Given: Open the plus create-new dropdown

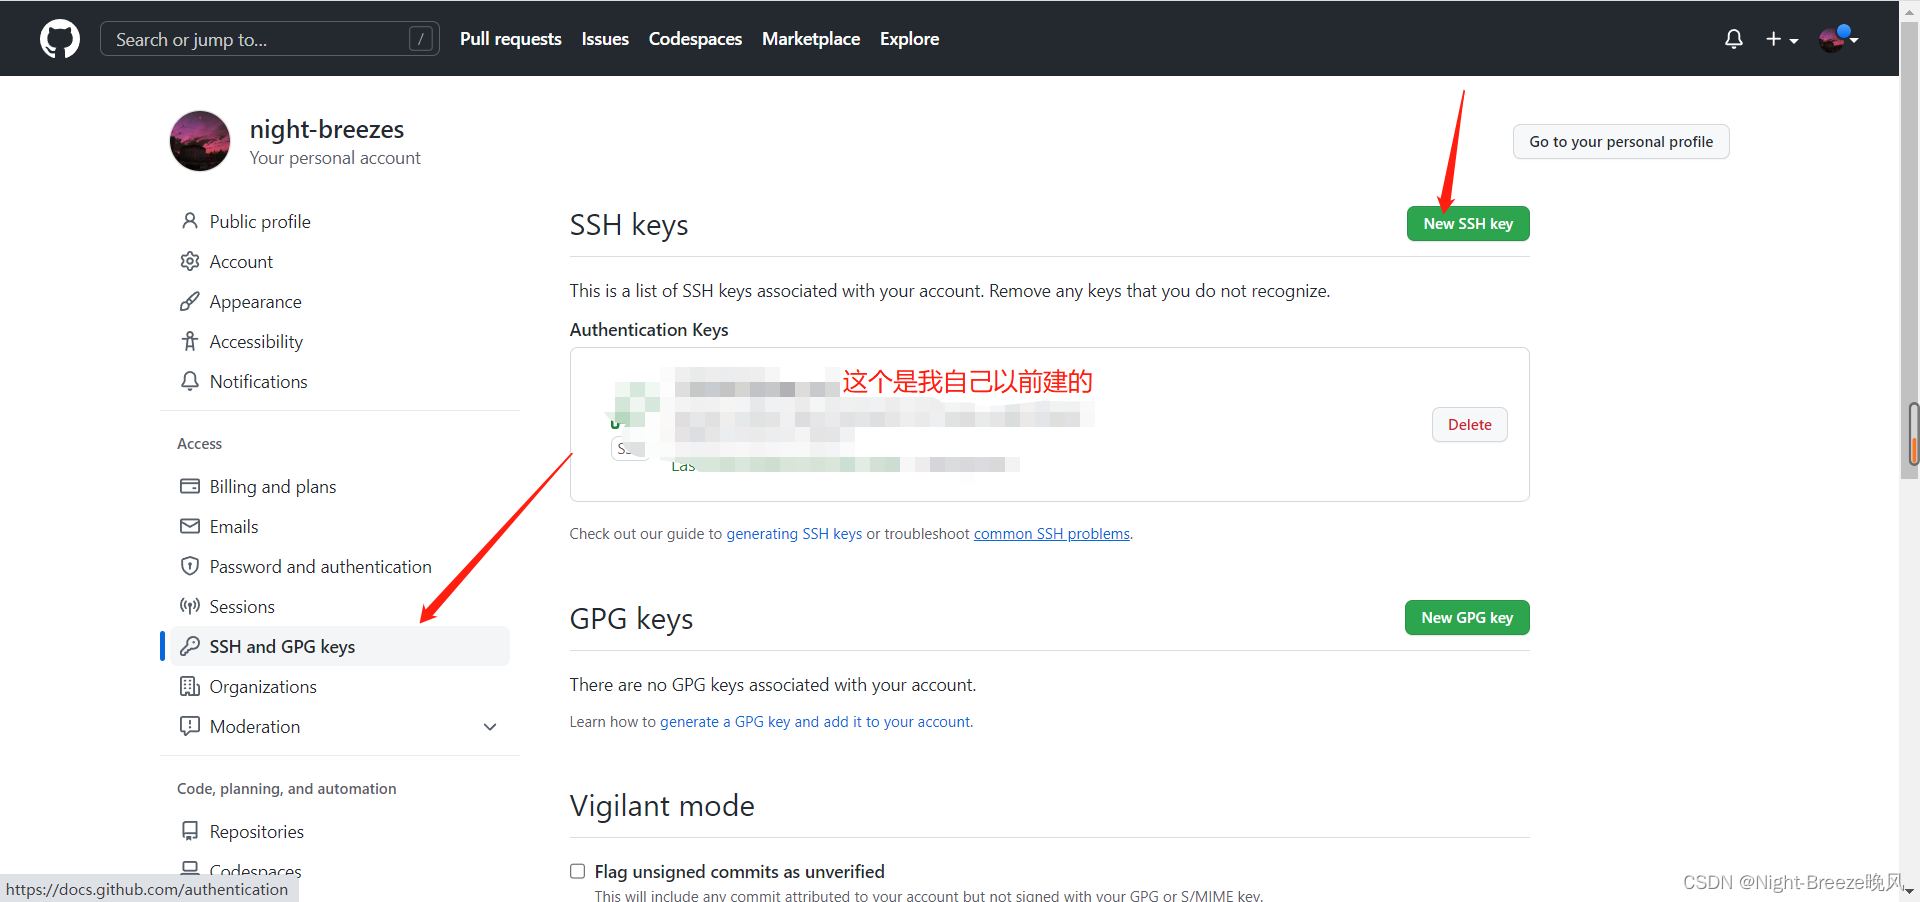Looking at the screenshot, I should coord(1782,39).
